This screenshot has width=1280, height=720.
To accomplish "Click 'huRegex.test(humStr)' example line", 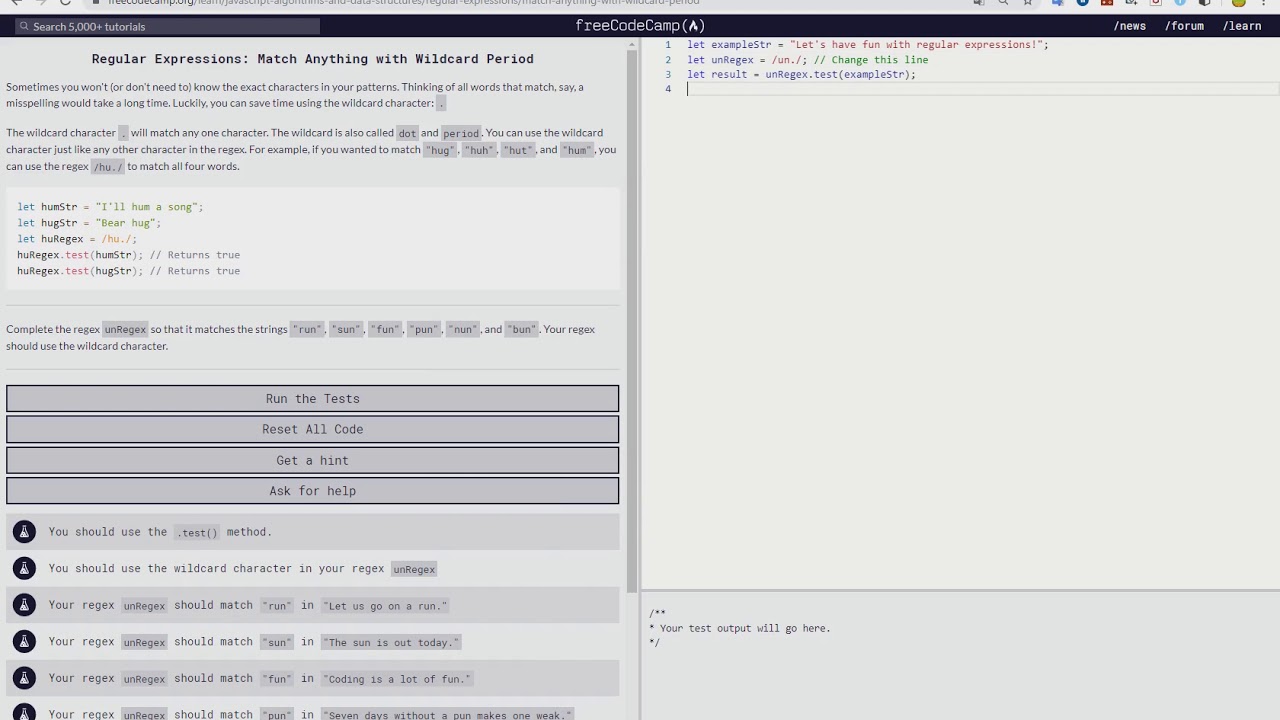I will (128, 255).
